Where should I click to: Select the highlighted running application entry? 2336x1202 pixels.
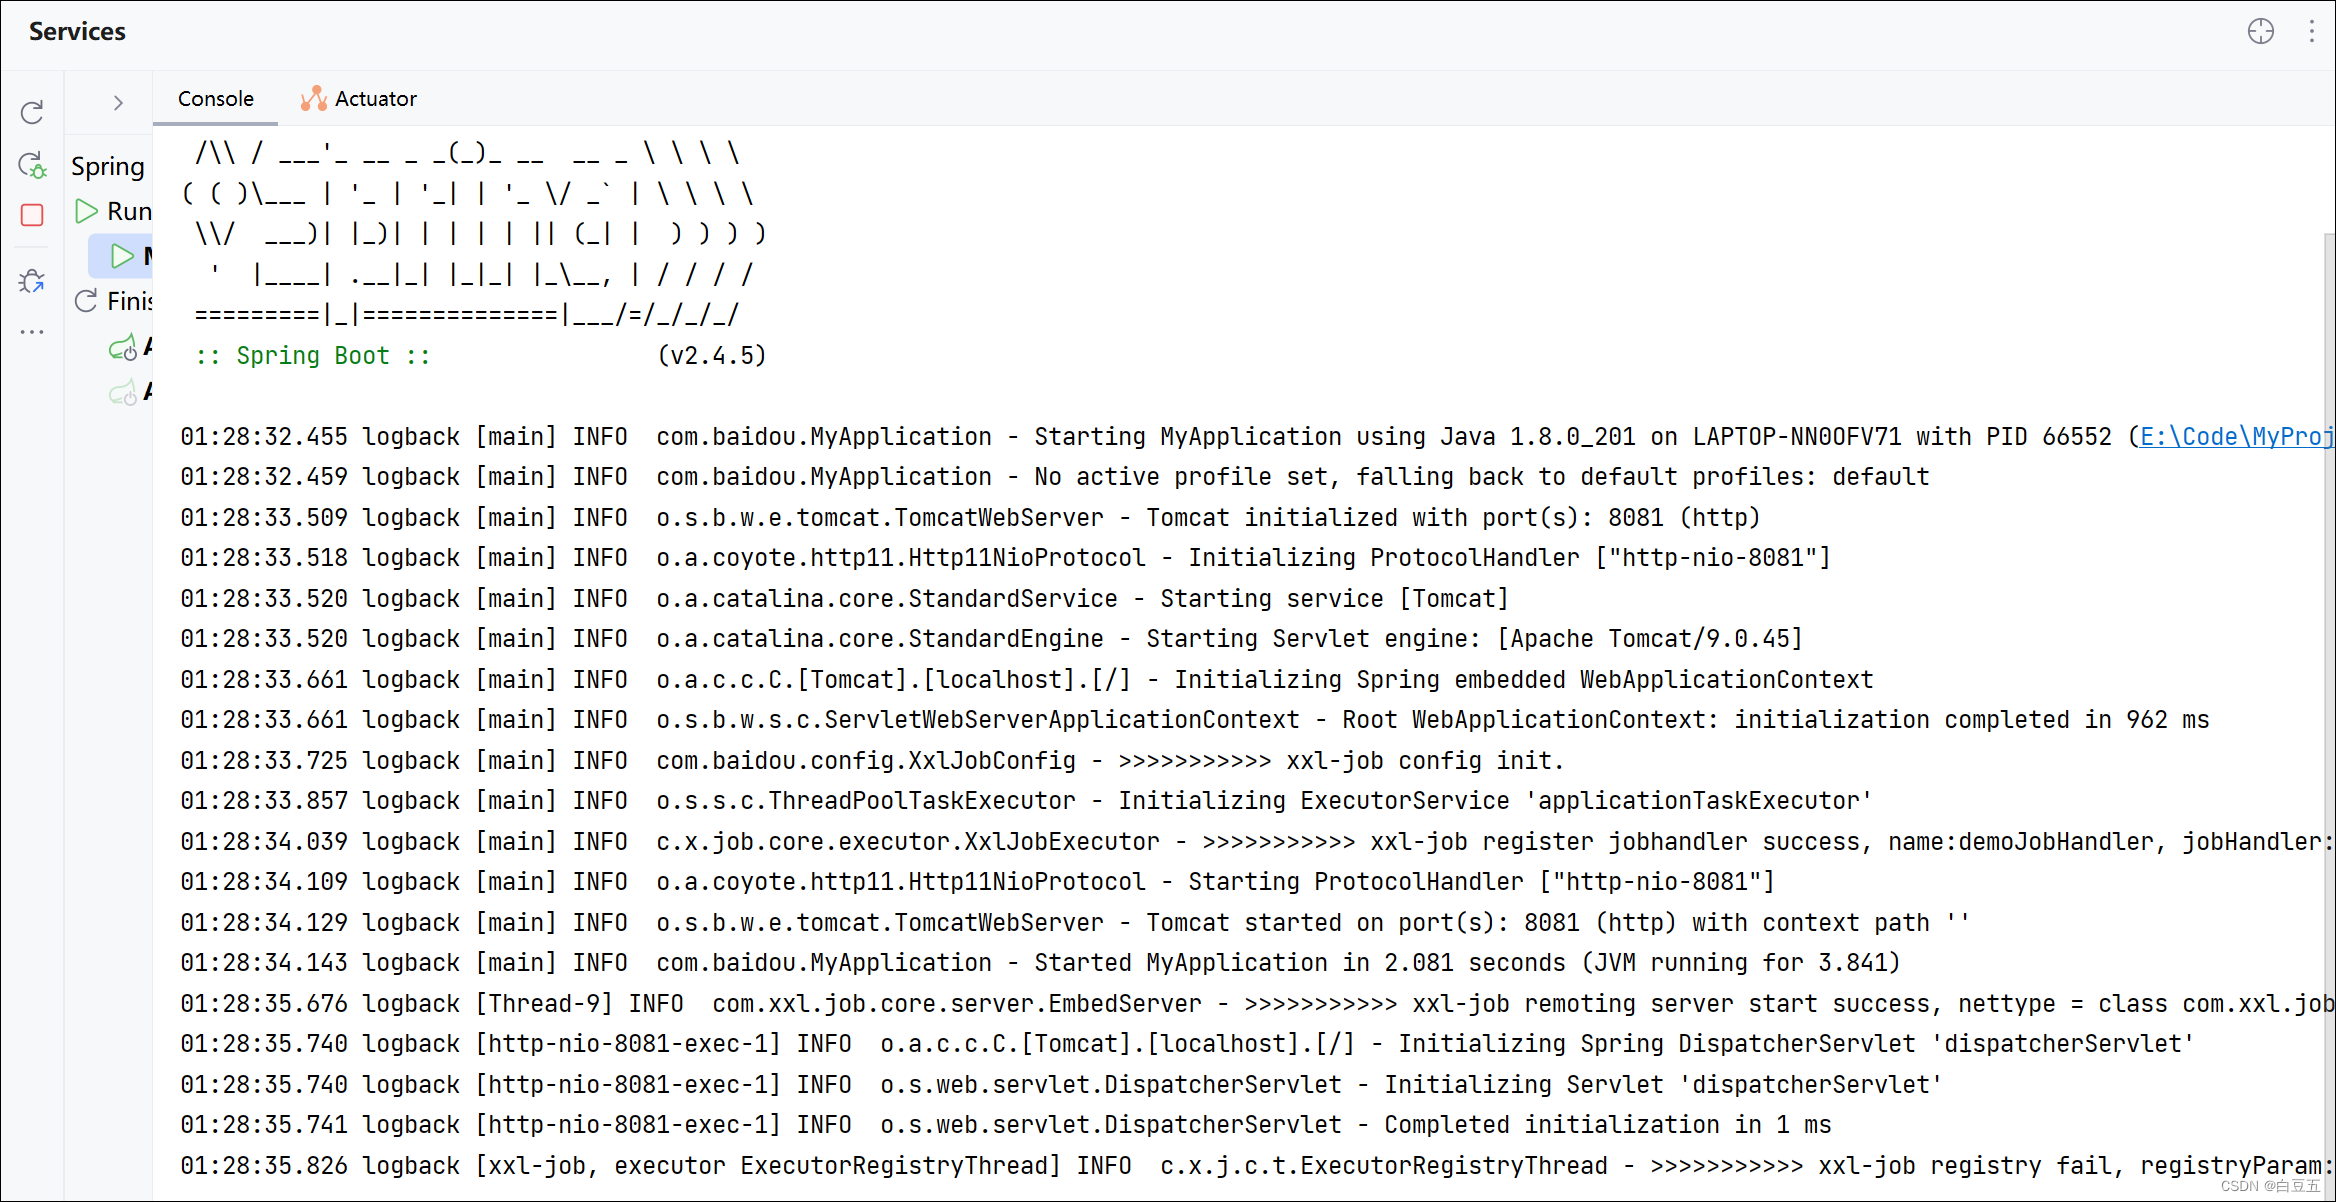pyautogui.click(x=122, y=256)
